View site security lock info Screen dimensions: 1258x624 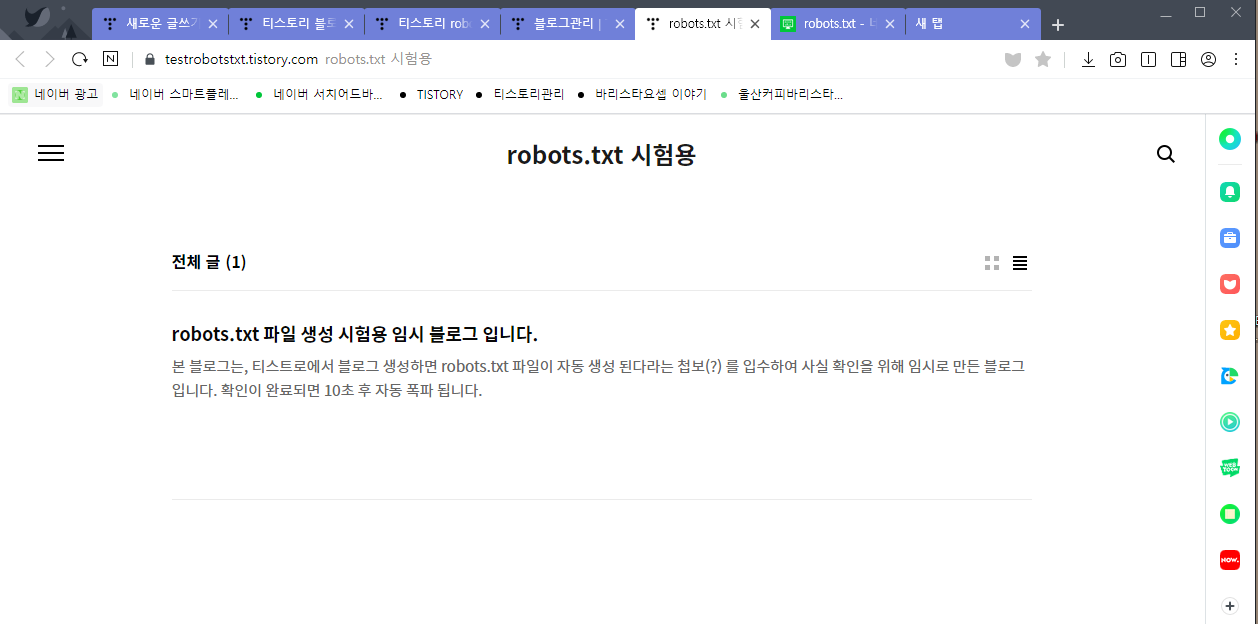pyautogui.click(x=150, y=59)
